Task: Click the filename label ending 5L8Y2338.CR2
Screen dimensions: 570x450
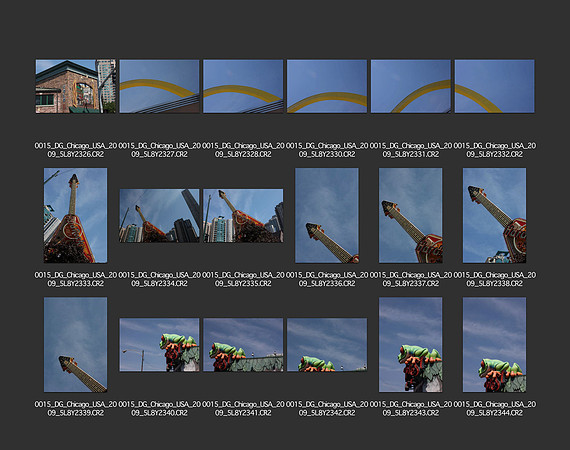Action: [x=494, y=279]
